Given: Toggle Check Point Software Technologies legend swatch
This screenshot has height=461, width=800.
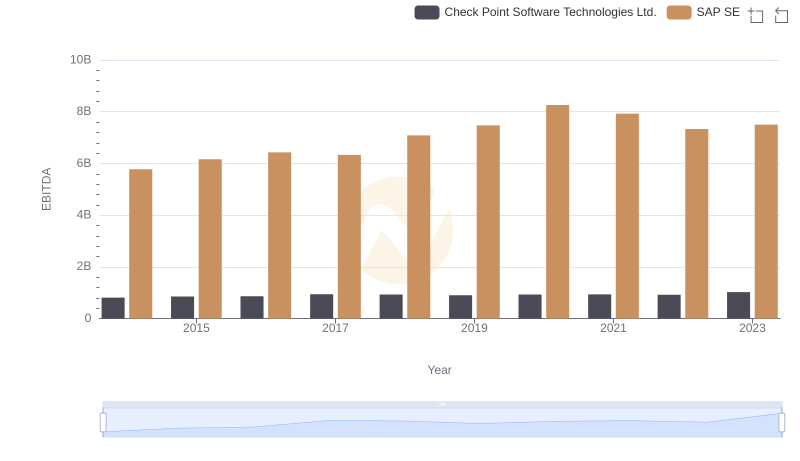Looking at the screenshot, I should tap(427, 12).
